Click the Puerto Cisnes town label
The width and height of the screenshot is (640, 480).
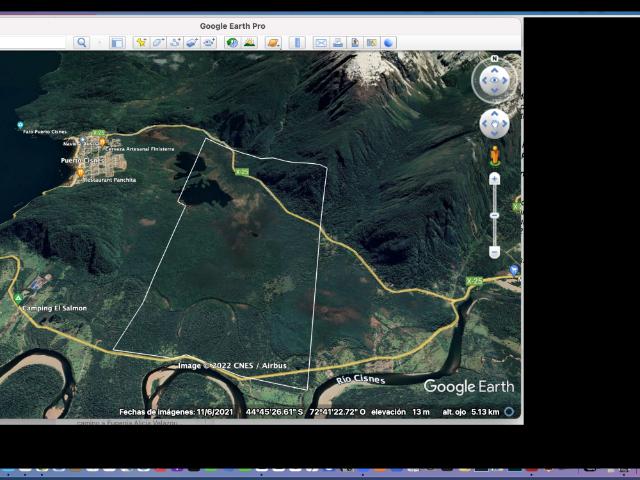click(x=82, y=160)
